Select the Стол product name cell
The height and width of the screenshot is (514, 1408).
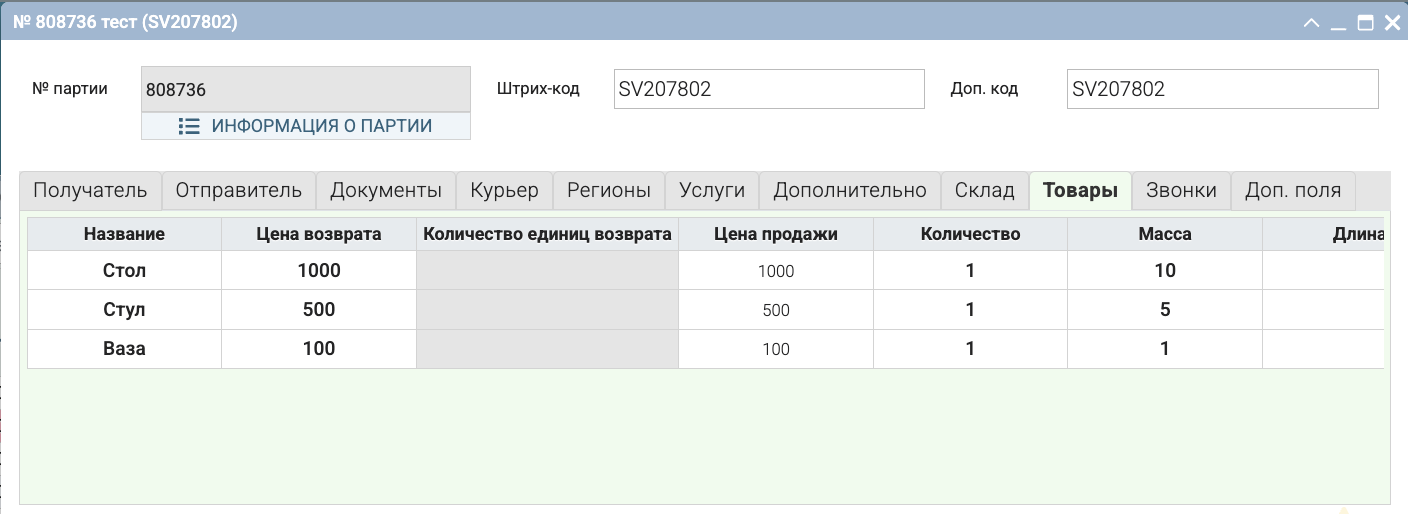click(124, 270)
